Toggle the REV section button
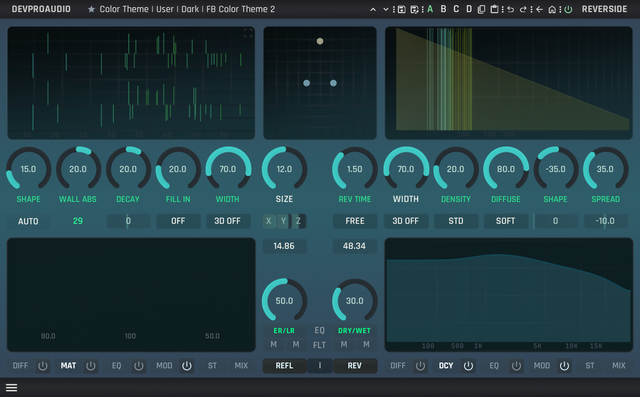 pyautogui.click(x=355, y=366)
